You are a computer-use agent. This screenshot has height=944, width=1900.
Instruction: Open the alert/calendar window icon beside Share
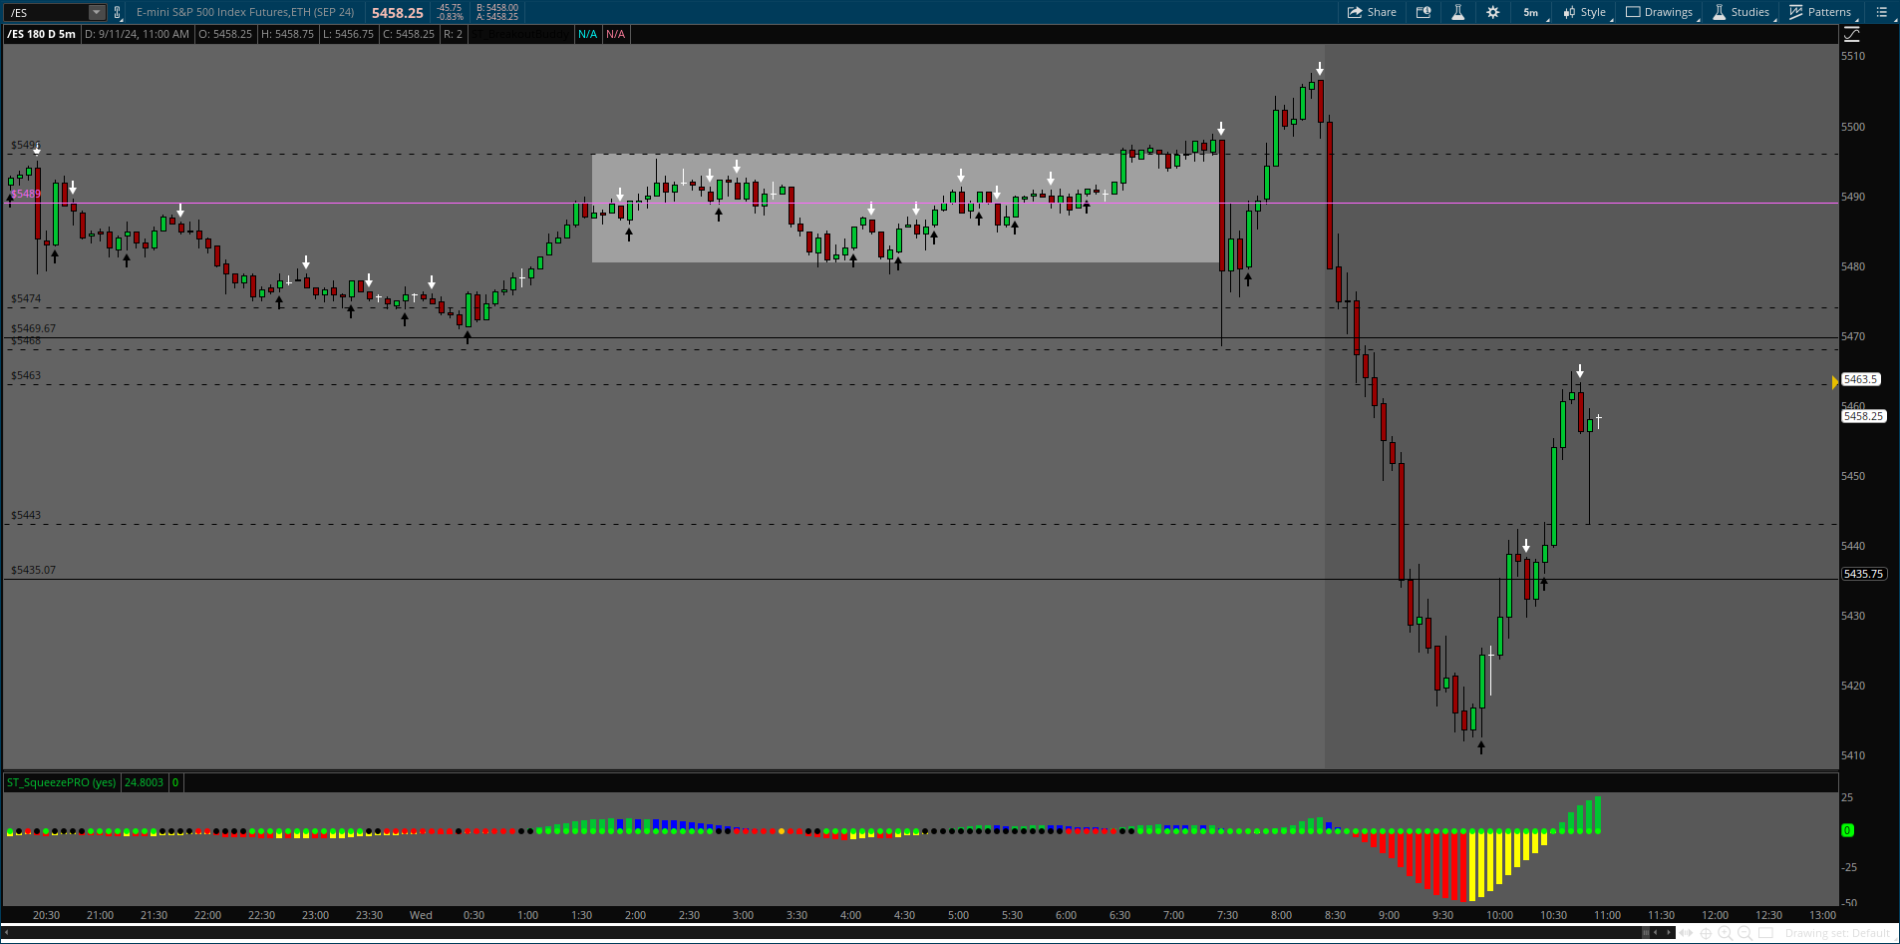coord(1424,12)
